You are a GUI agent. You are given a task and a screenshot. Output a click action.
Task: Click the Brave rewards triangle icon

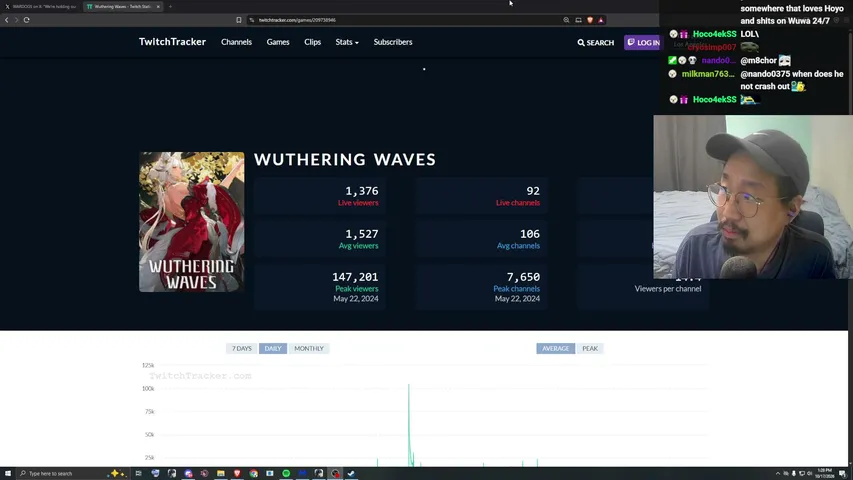coord(601,20)
